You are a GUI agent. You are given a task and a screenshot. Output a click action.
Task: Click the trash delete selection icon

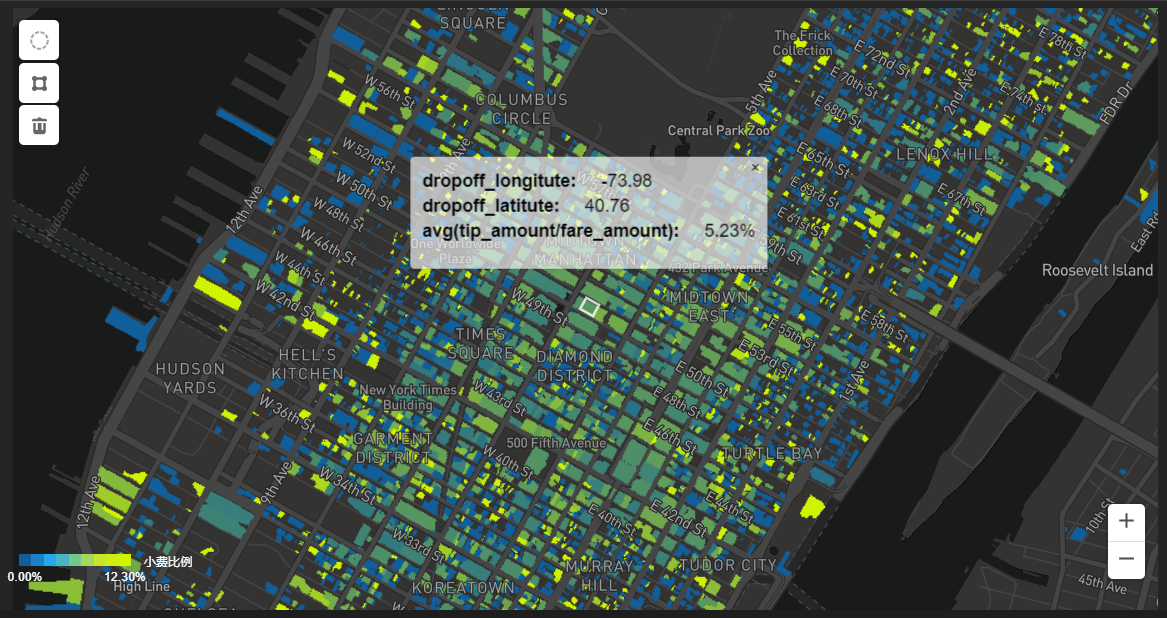39,126
